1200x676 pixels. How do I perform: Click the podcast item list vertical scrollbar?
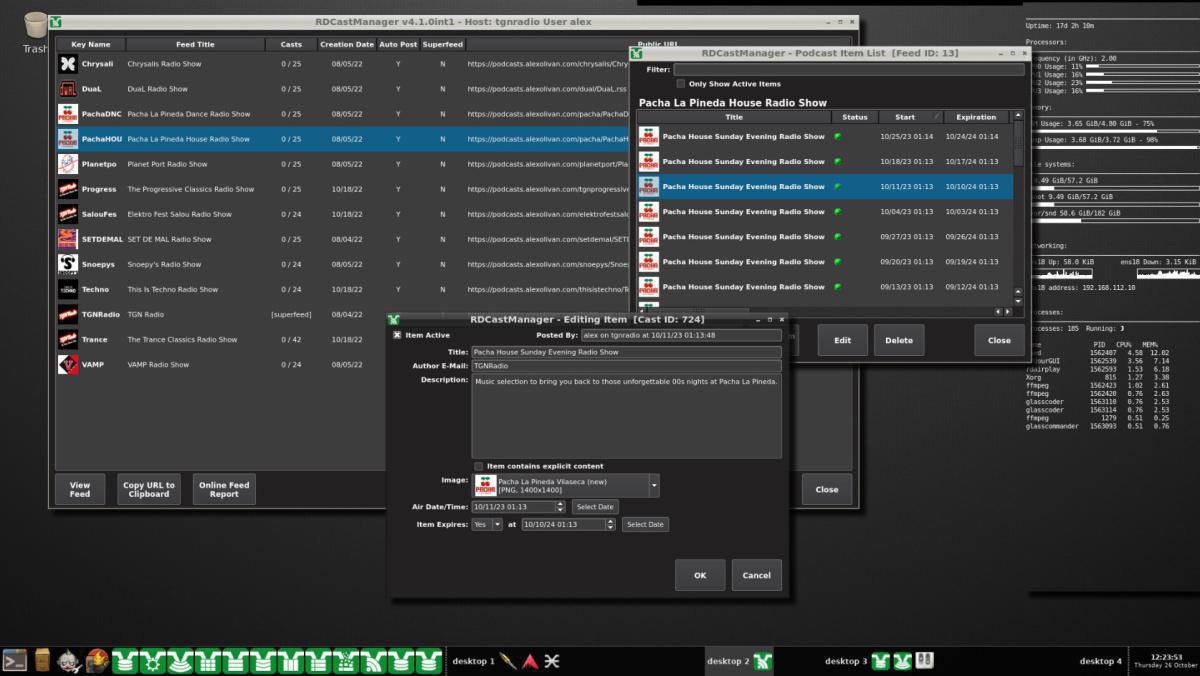pos(1019,210)
